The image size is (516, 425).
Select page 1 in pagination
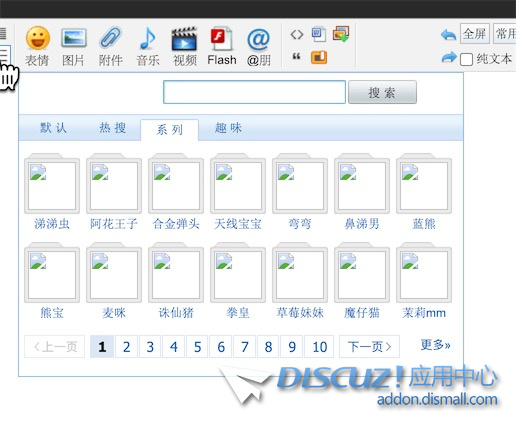tap(102, 347)
